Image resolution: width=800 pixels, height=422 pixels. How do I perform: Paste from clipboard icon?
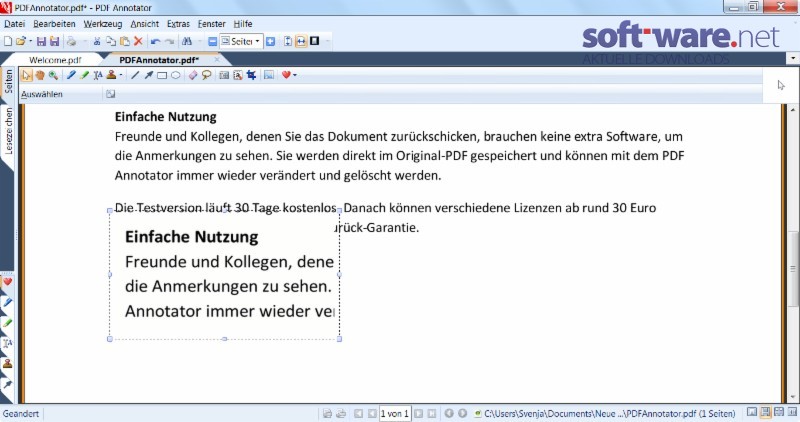point(124,41)
